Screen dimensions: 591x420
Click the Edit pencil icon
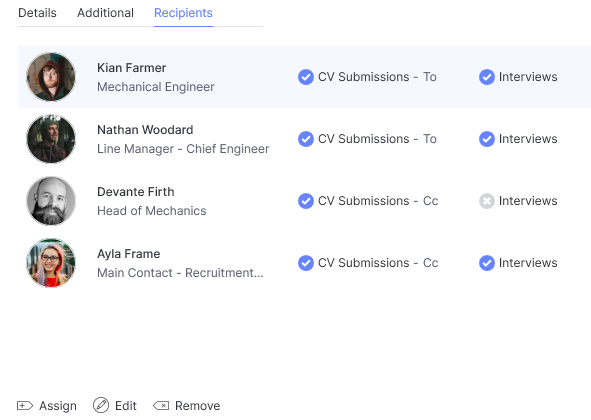[x=101, y=405]
